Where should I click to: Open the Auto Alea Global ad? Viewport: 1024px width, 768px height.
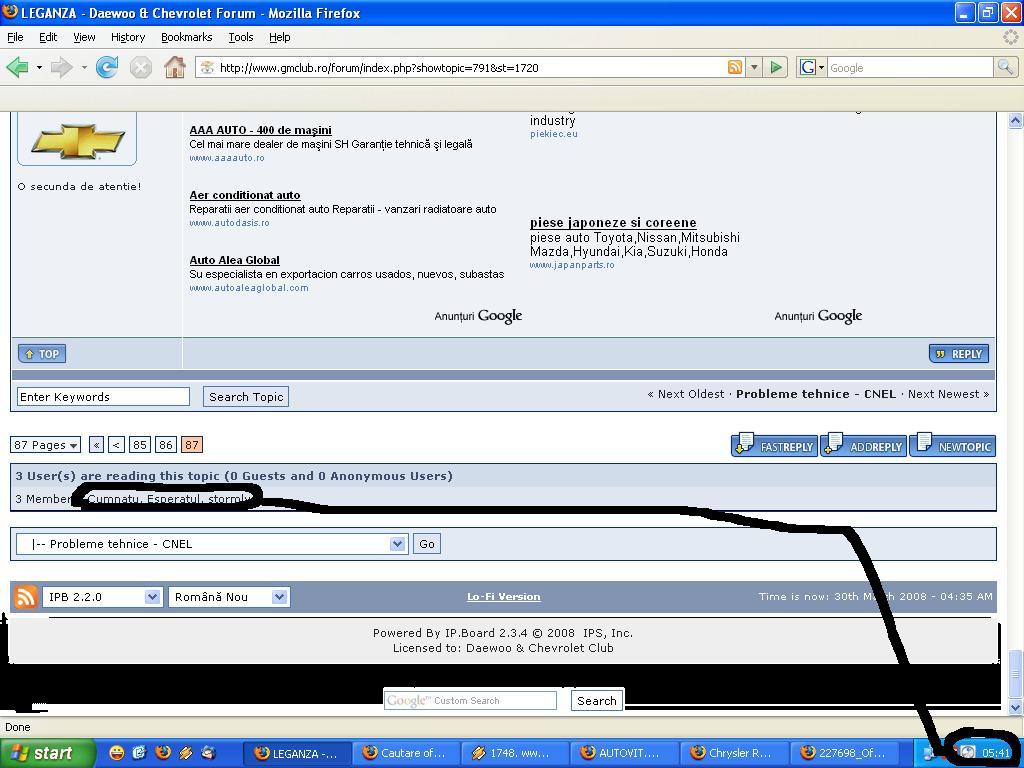click(x=234, y=260)
